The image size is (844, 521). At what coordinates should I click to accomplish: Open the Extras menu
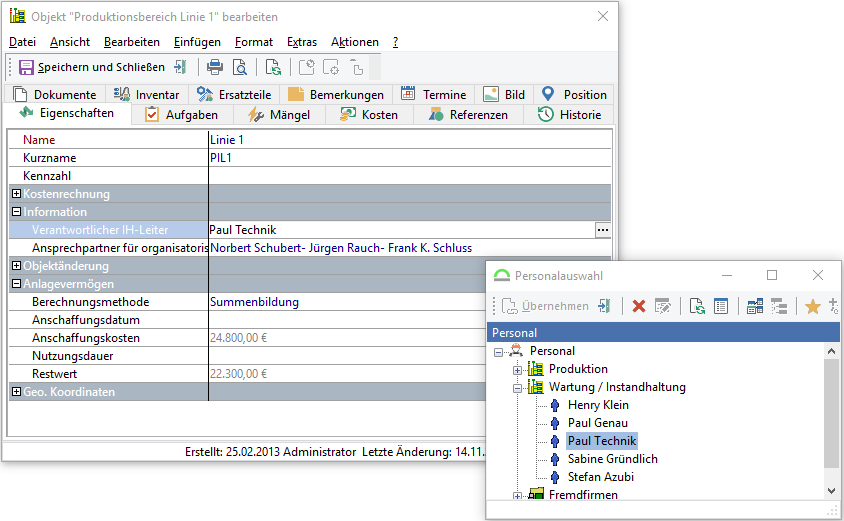click(x=302, y=42)
